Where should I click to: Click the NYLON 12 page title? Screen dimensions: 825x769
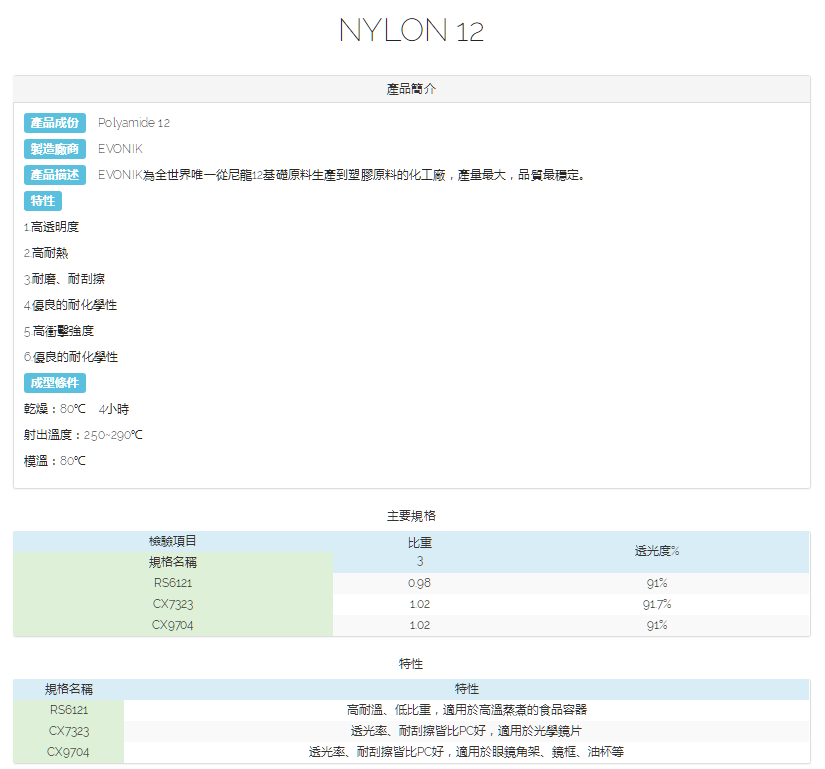tap(411, 31)
